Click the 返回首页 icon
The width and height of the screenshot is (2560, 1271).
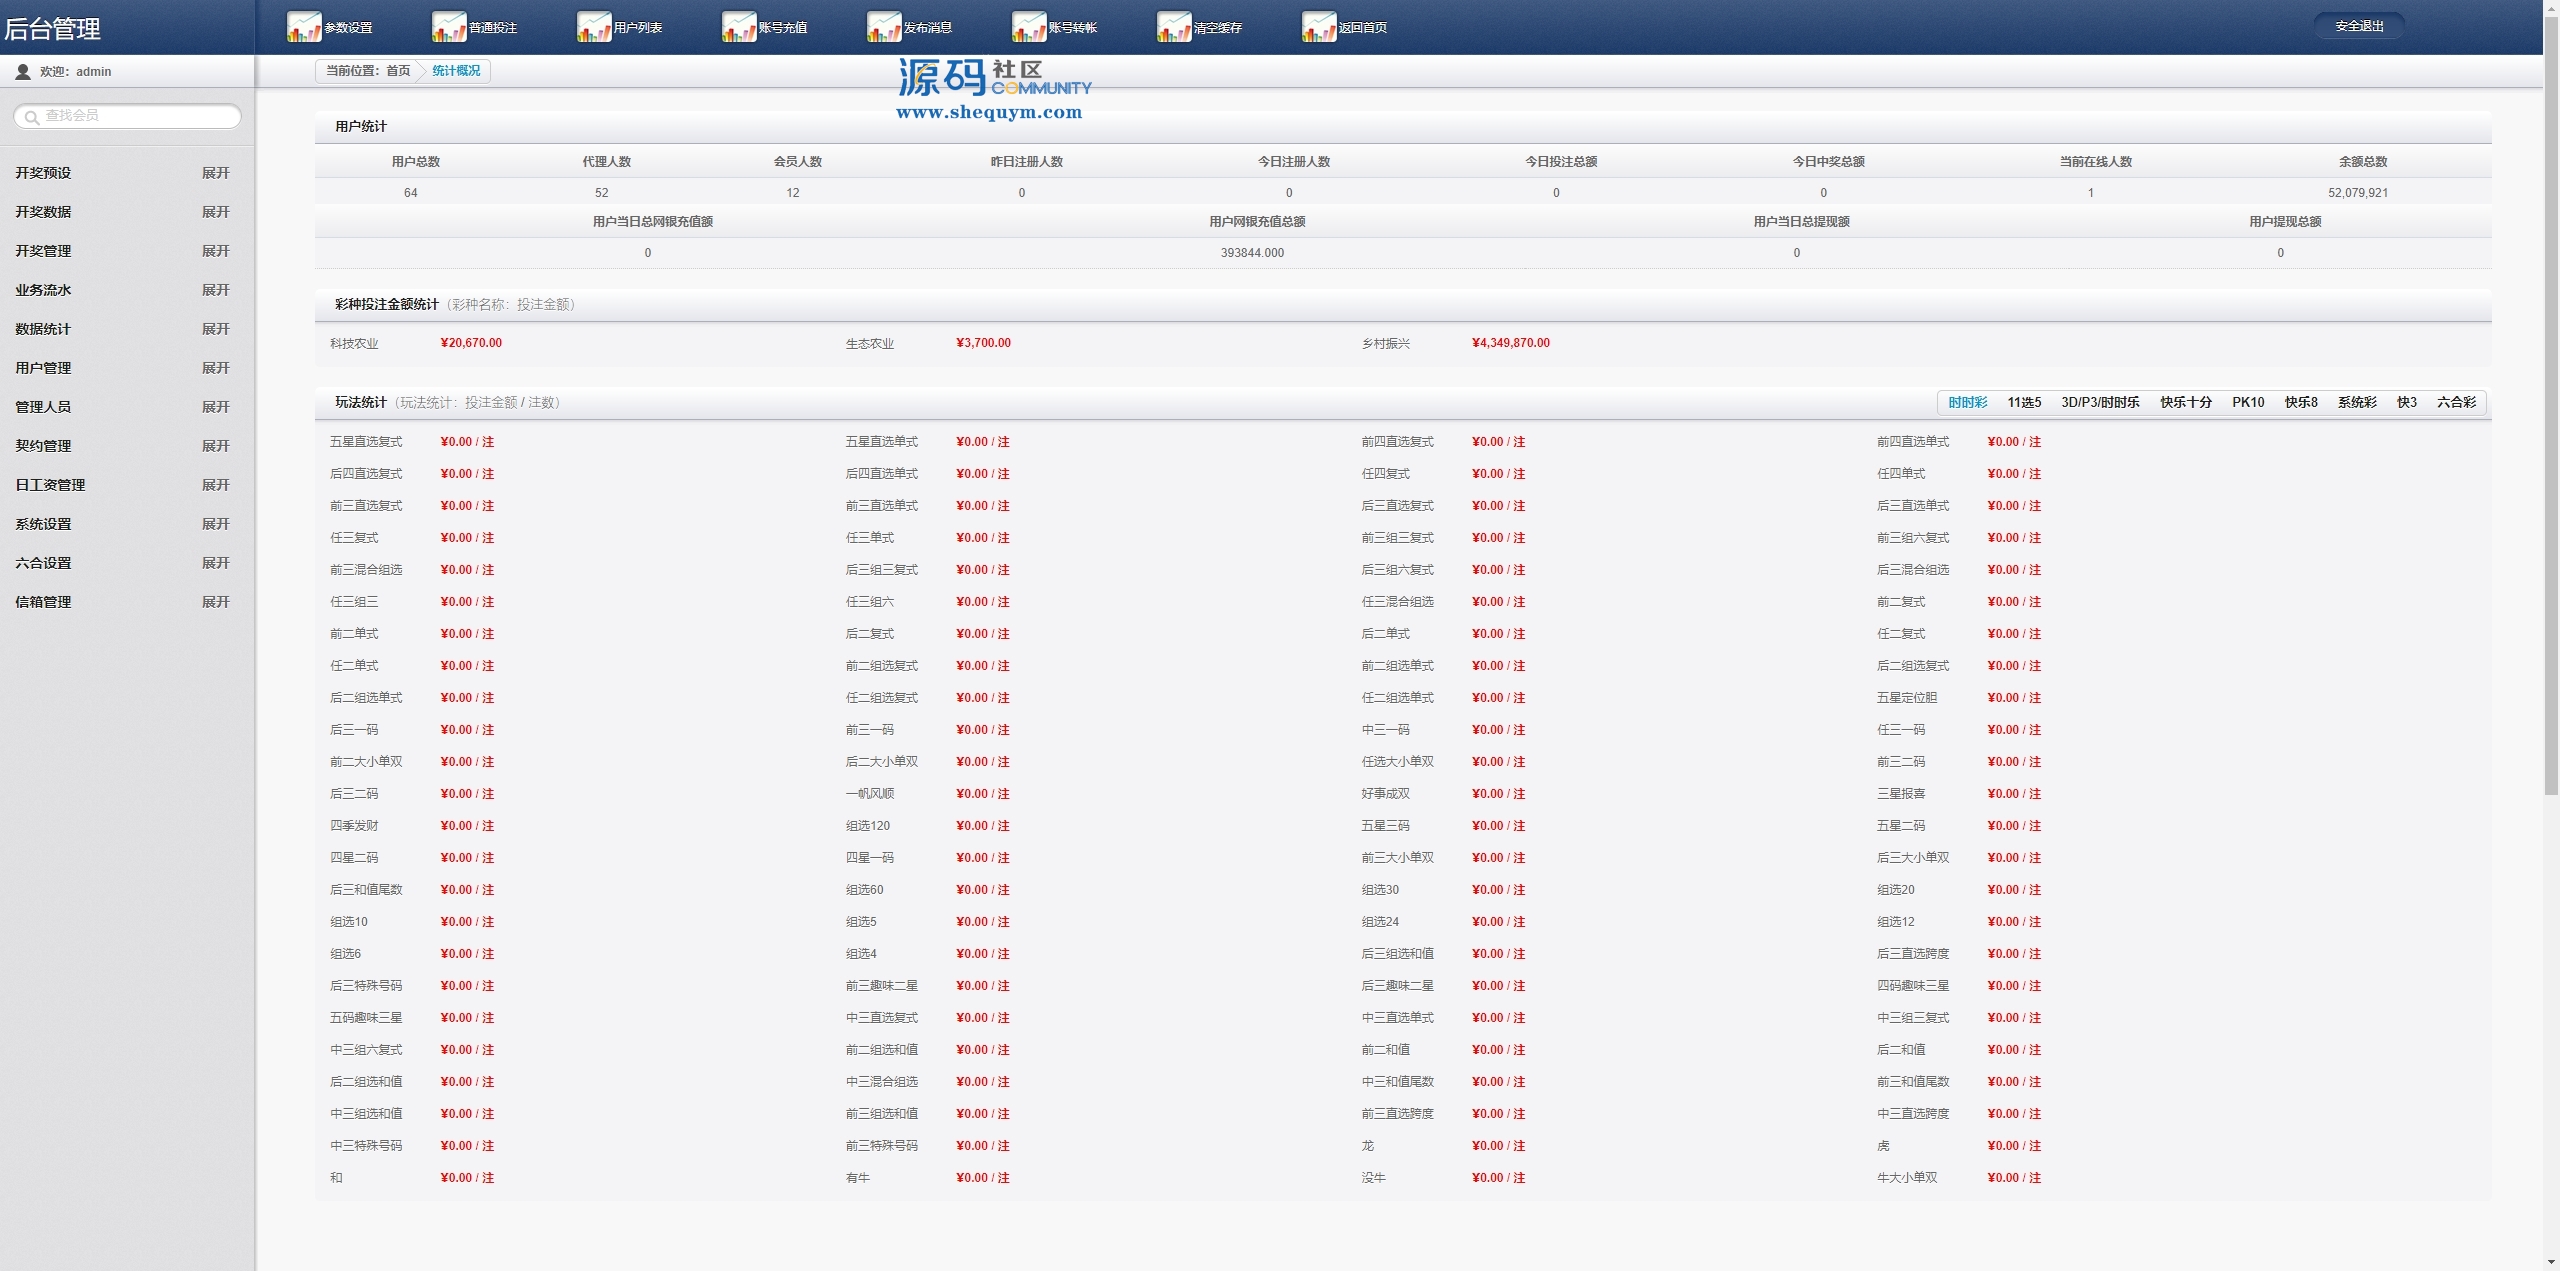[1319, 27]
